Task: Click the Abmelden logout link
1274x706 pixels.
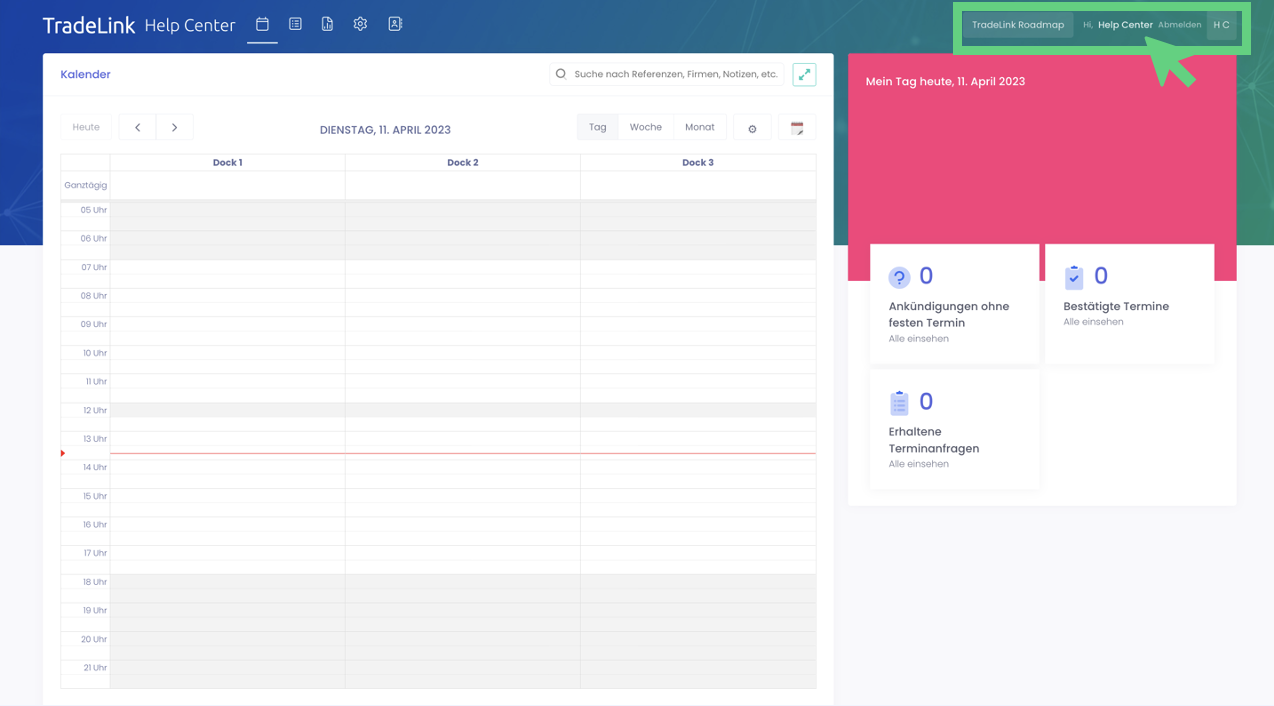Action: [1179, 25]
